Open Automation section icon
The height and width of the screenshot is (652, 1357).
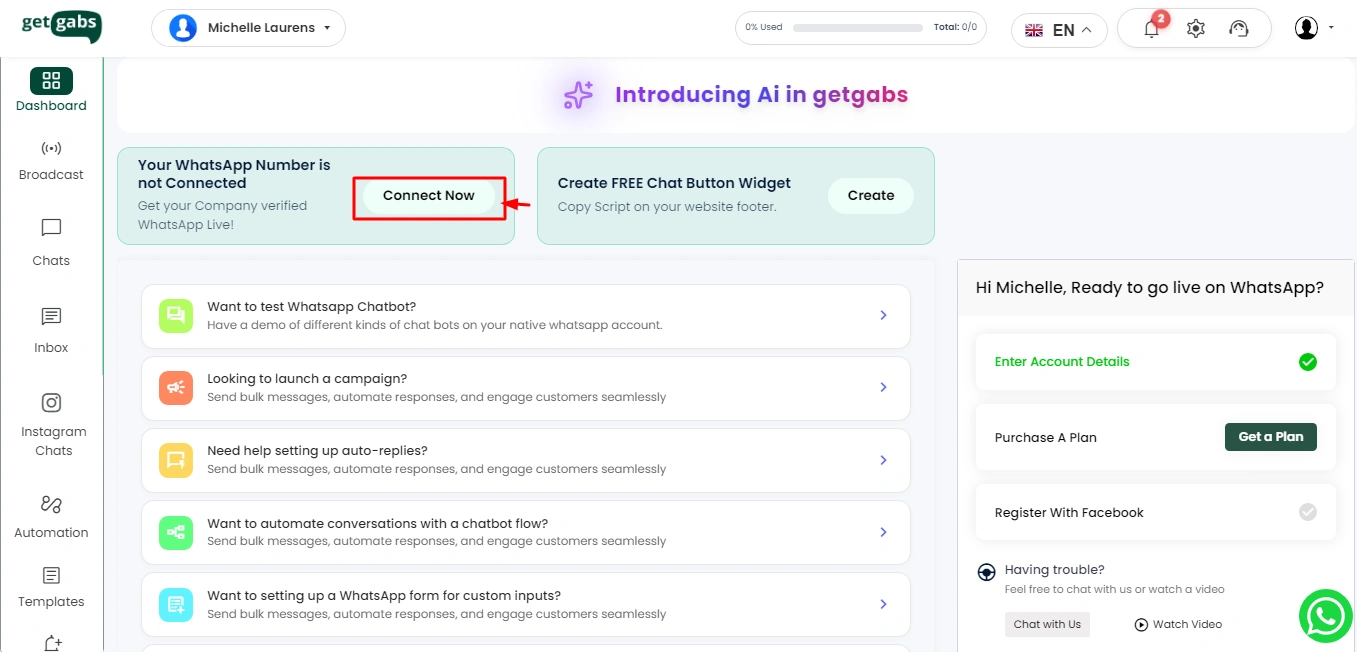tap(51, 504)
